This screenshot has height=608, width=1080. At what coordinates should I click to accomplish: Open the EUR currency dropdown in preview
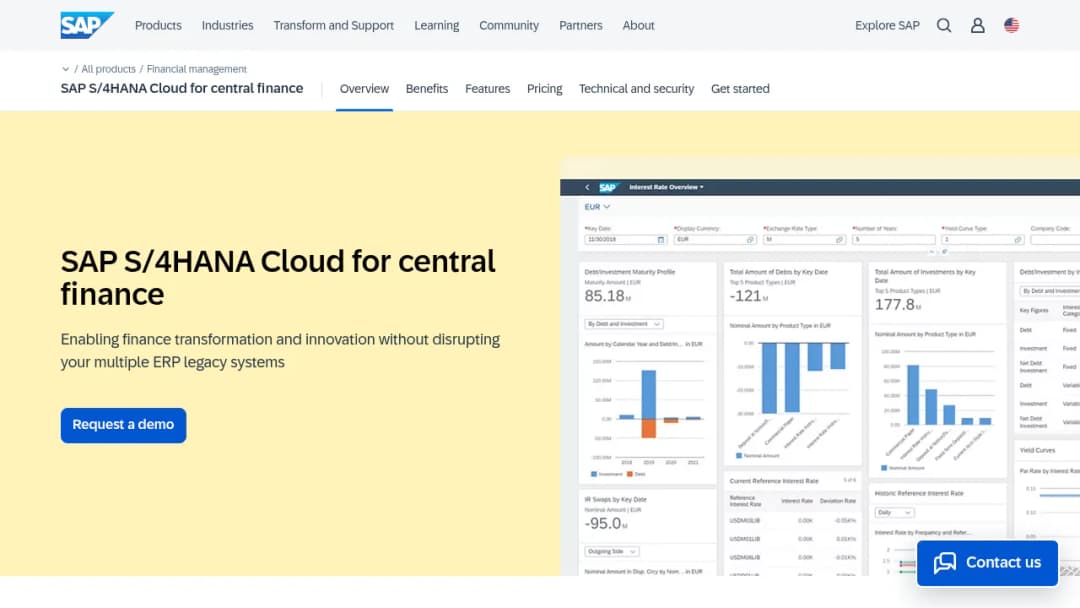[x=597, y=207]
